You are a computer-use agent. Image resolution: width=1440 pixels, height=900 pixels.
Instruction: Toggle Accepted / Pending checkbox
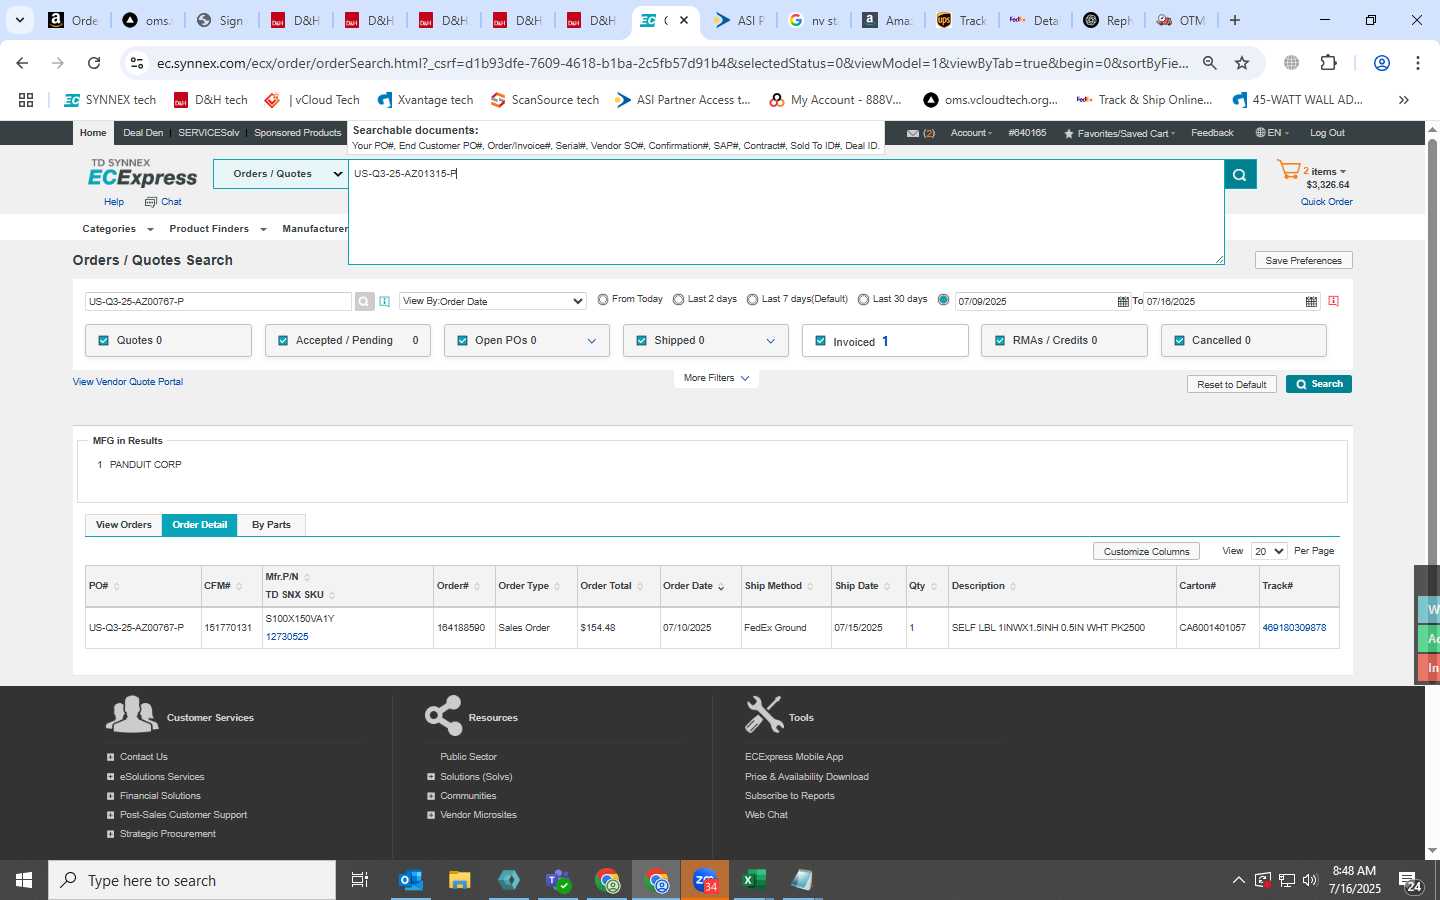tap(283, 341)
